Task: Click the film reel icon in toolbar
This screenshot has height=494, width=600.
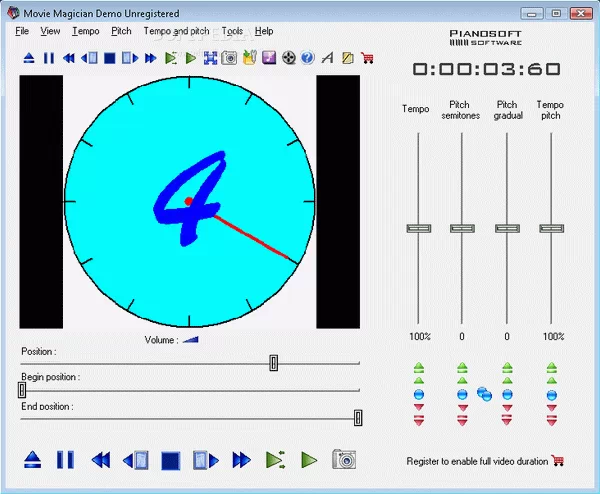Action: (x=289, y=58)
